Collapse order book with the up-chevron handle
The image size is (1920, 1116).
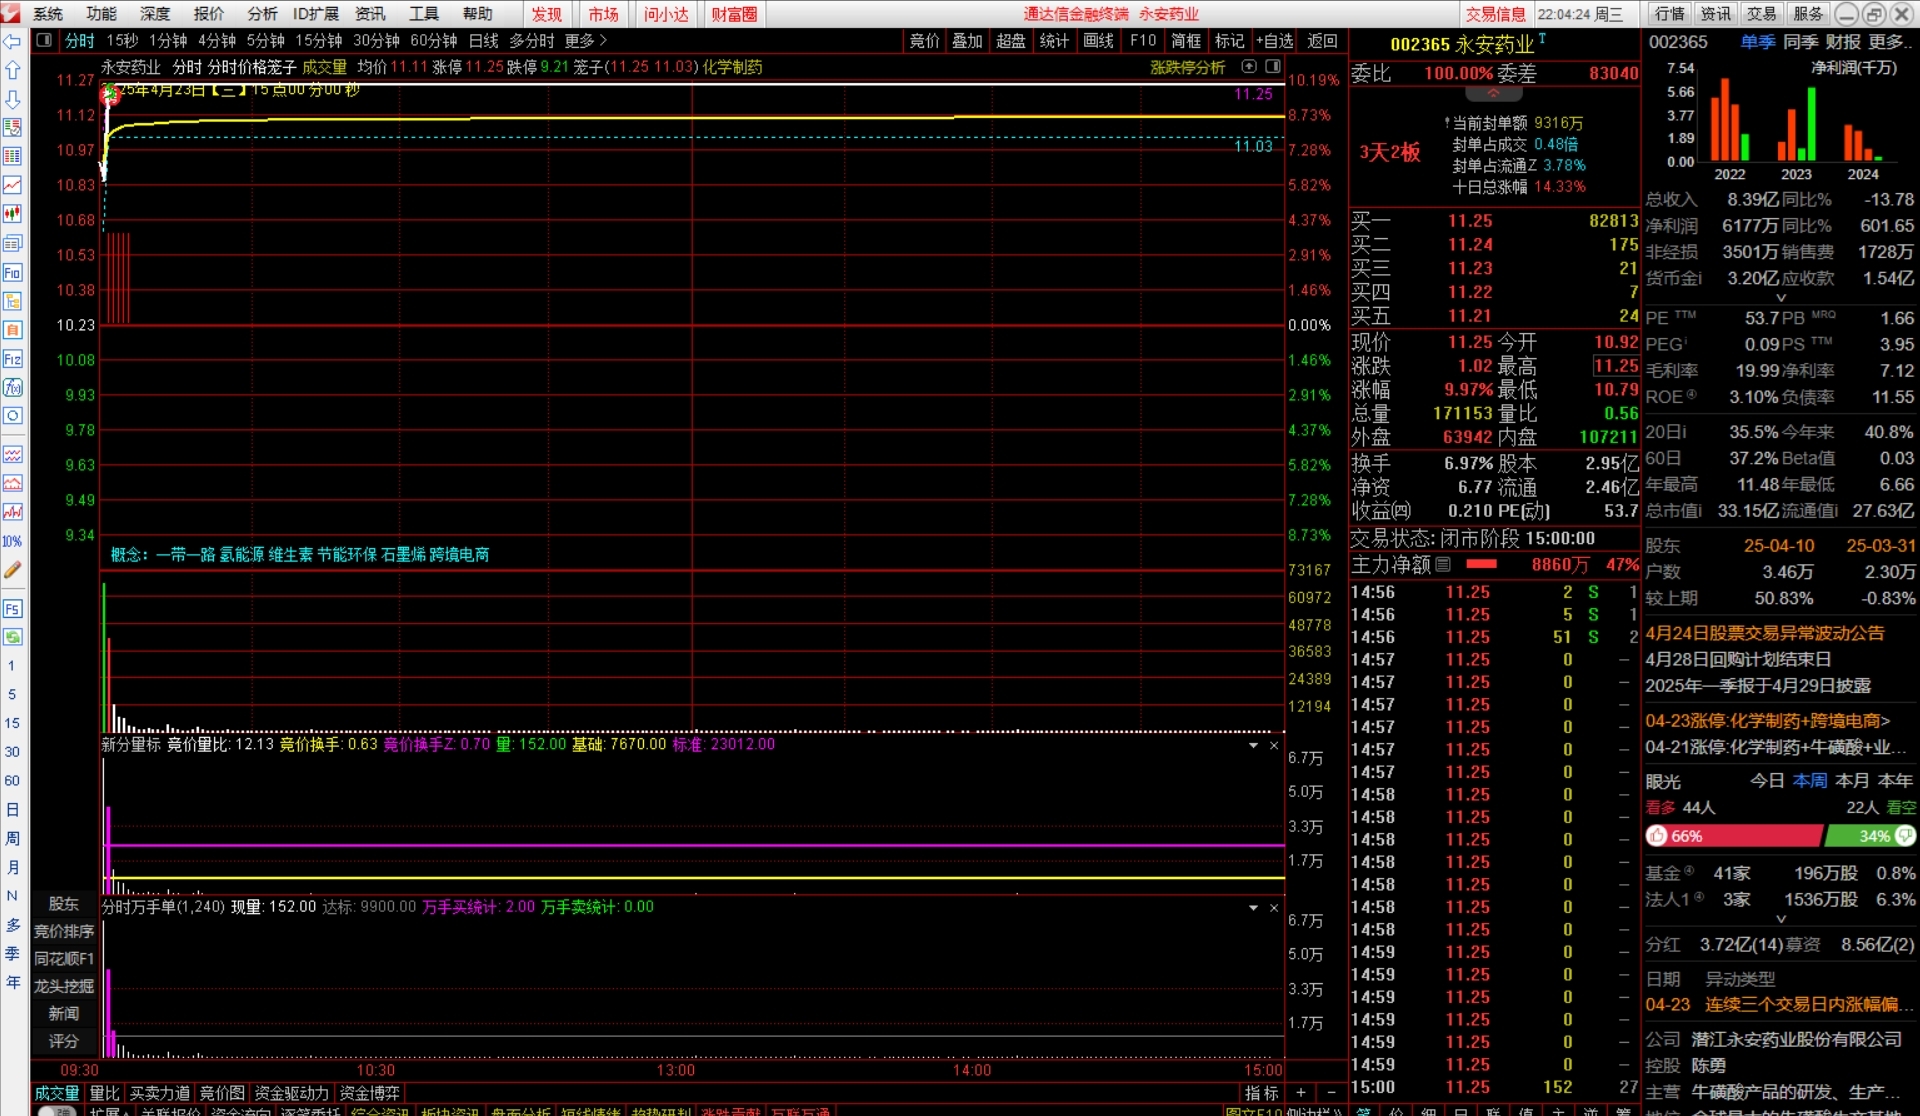(1493, 93)
